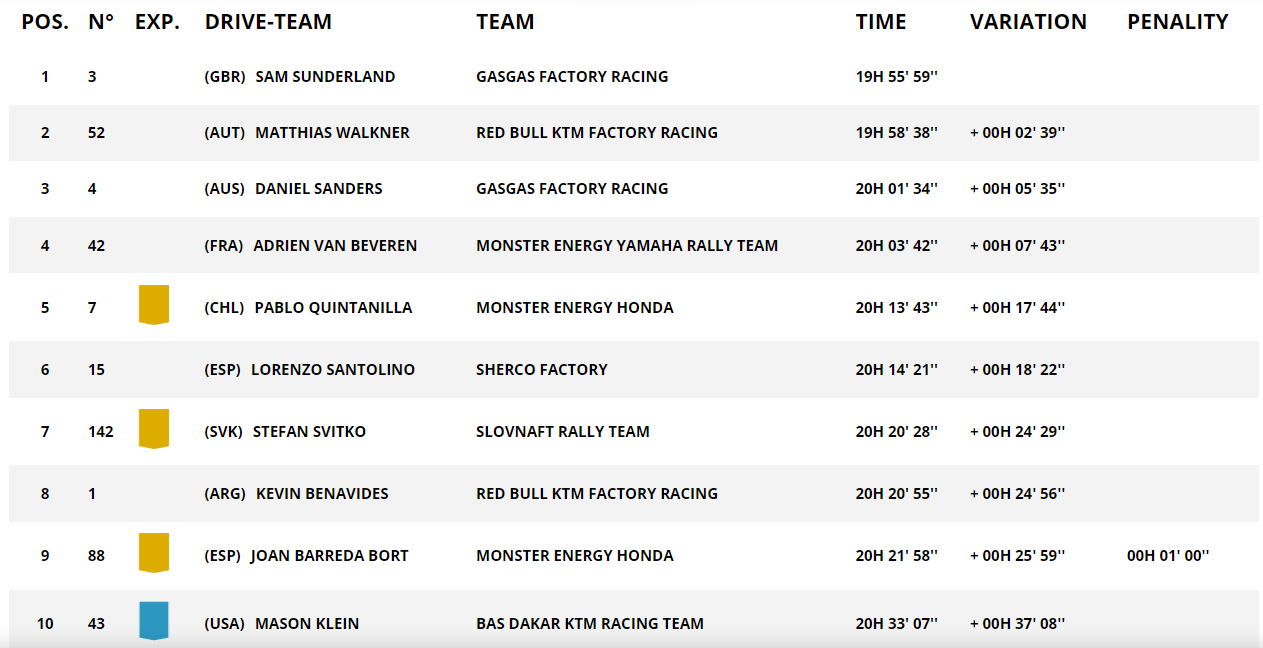Click Joan Barreda Bort's yellow badge
This screenshot has height=648, width=1263.
[x=153, y=552]
